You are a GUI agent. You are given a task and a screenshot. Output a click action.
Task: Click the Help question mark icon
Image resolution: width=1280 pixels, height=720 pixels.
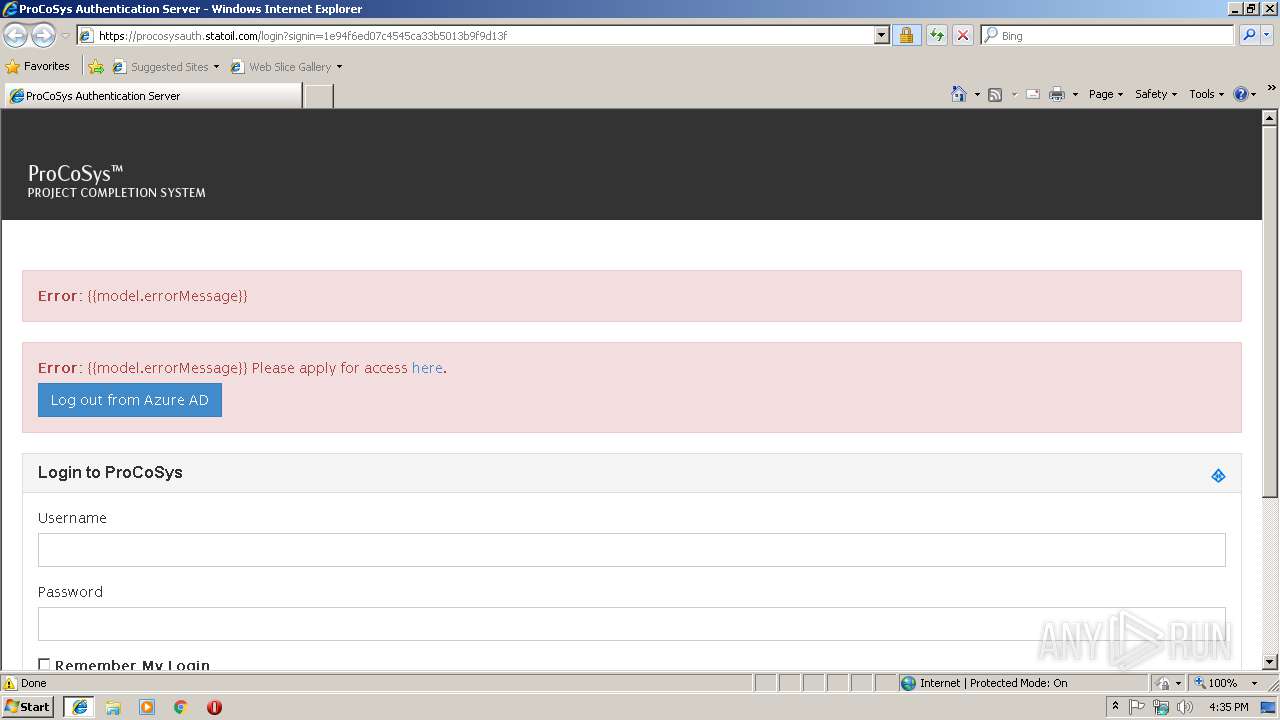tap(1241, 94)
